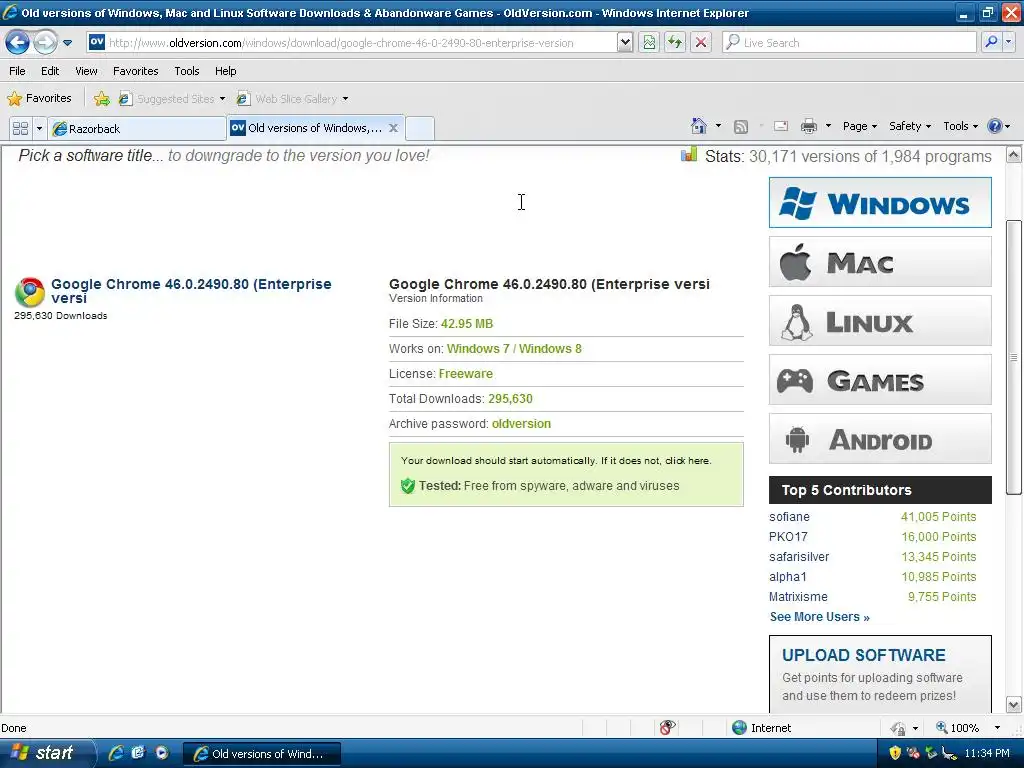The height and width of the screenshot is (768, 1024).
Task: Close the Old versions of Windows tab
Action: coord(393,128)
